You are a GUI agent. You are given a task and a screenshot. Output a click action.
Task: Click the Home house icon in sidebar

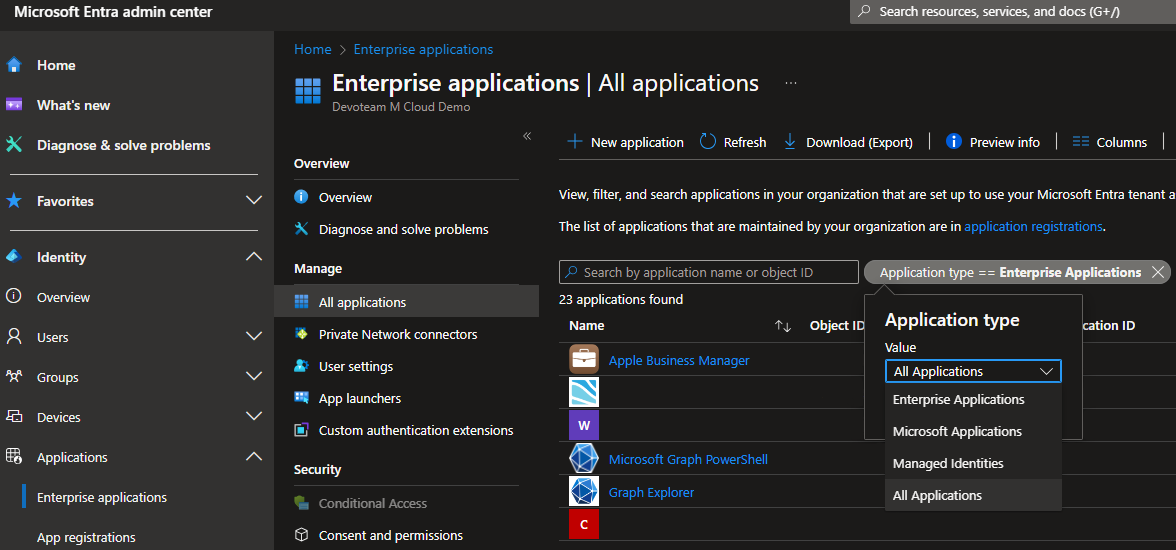coord(14,65)
